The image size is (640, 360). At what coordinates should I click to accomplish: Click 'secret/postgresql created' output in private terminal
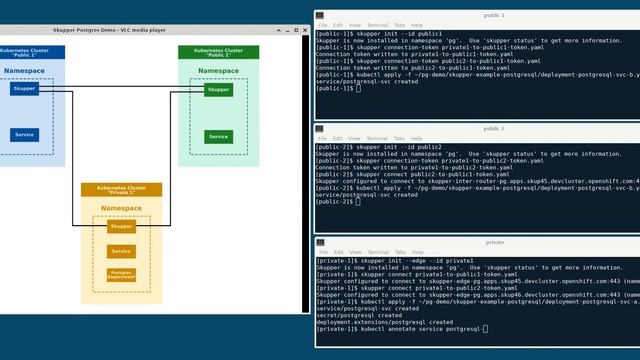(x=359, y=316)
